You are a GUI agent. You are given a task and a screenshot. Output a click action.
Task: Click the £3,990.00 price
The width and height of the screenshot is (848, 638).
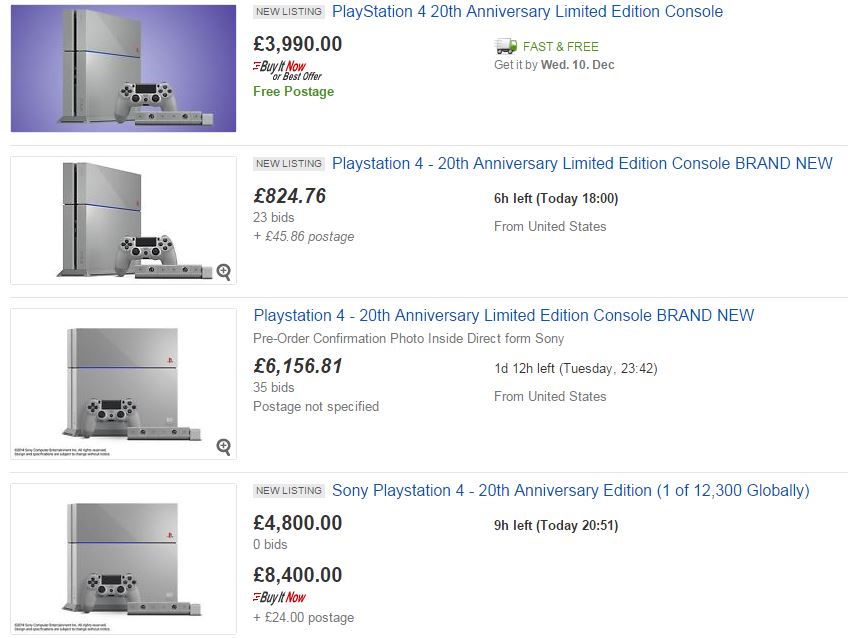[298, 44]
